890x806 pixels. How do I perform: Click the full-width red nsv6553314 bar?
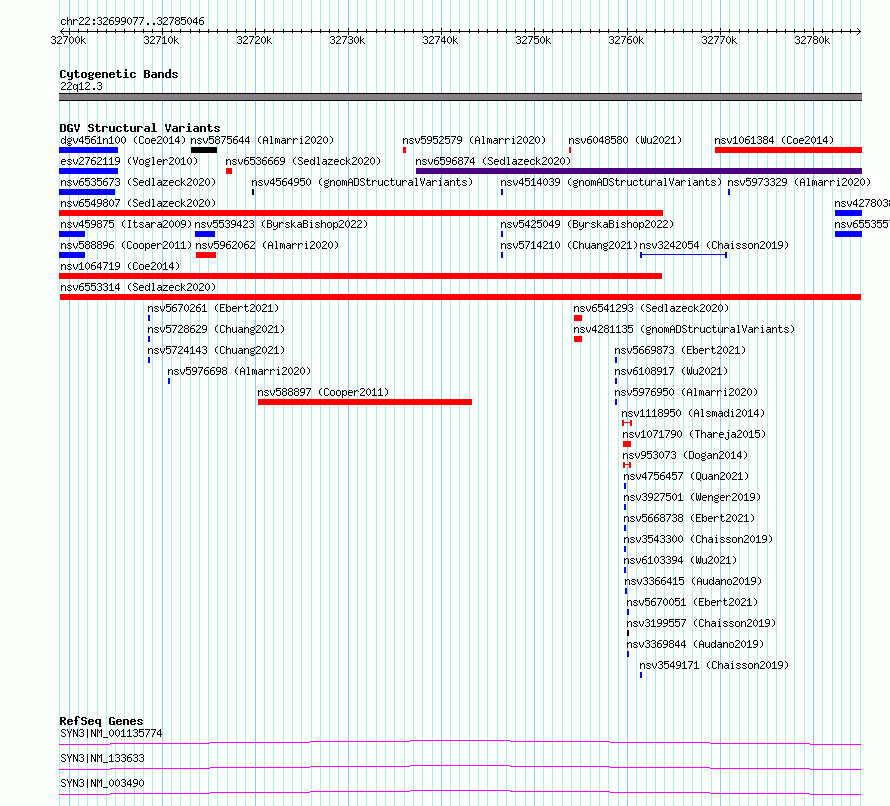(x=460, y=297)
